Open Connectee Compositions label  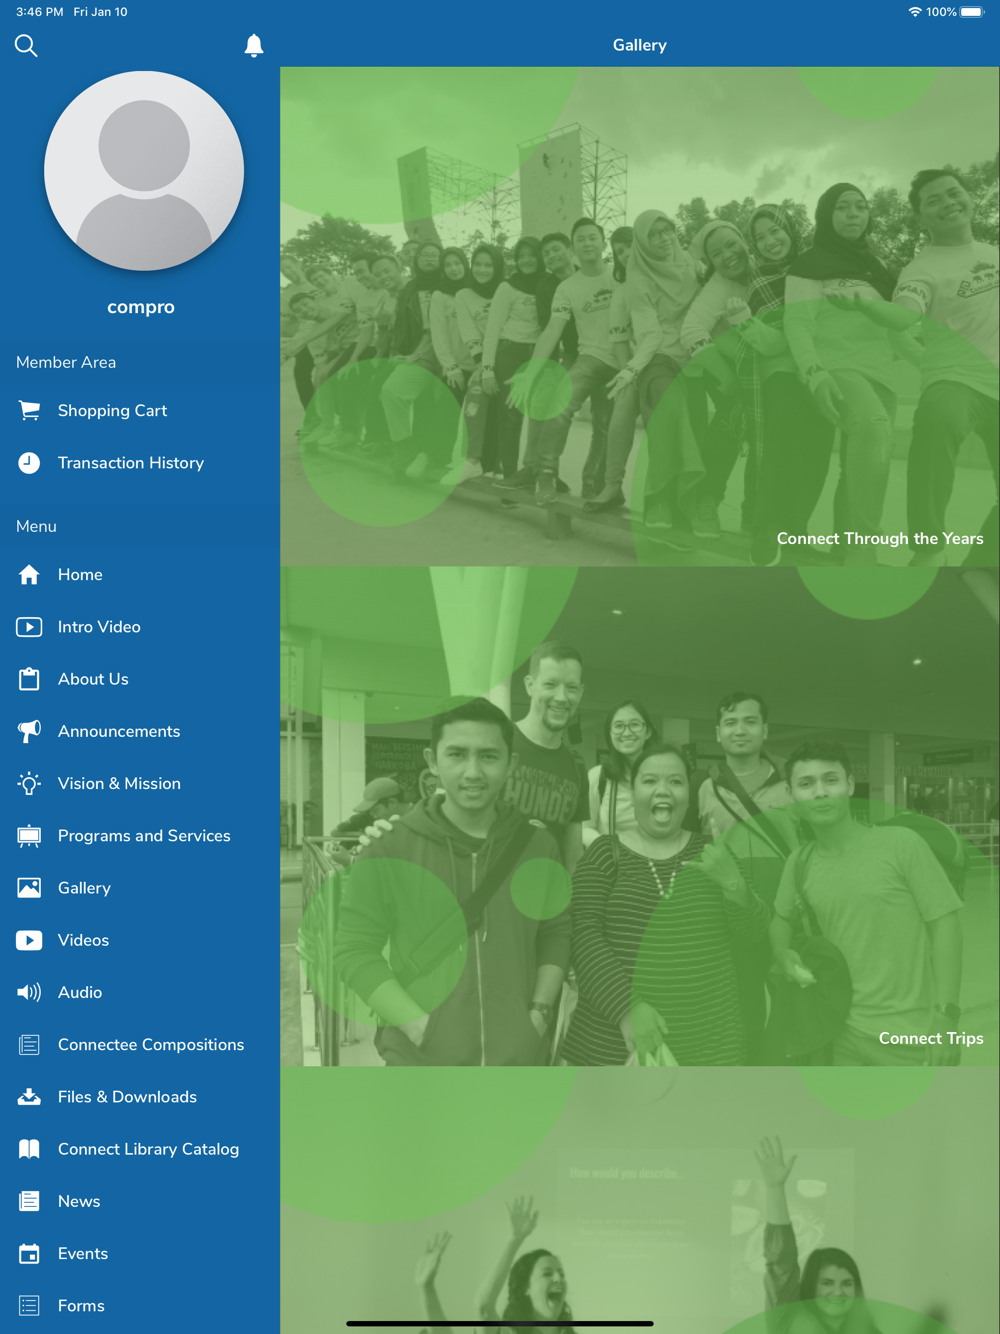pyautogui.click(x=151, y=1045)
